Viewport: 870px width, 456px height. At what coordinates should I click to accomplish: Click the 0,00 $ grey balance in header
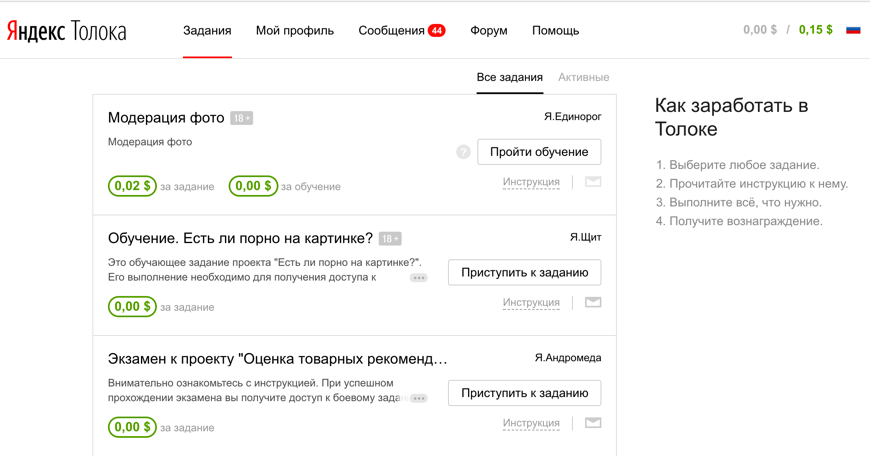pyautogui.click(x=760, y=30)
